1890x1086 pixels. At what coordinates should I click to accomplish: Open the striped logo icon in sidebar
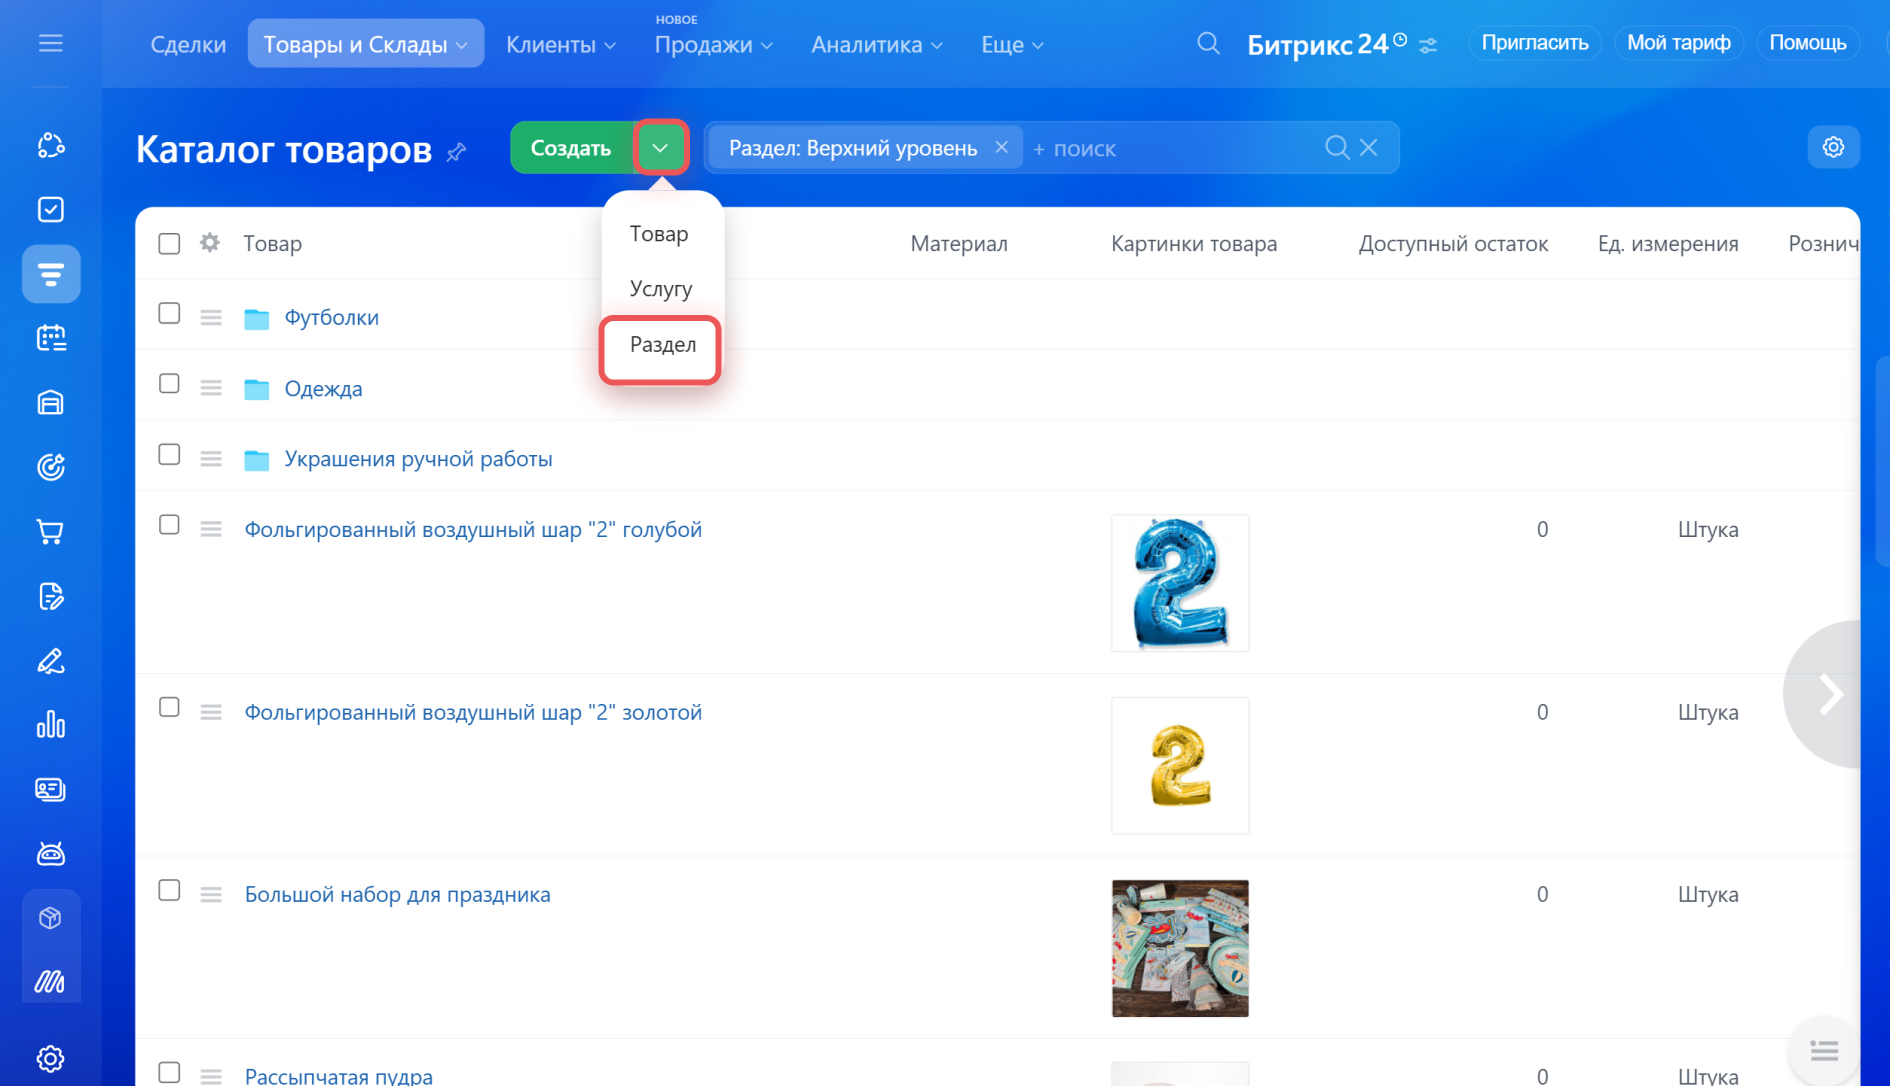50,982
